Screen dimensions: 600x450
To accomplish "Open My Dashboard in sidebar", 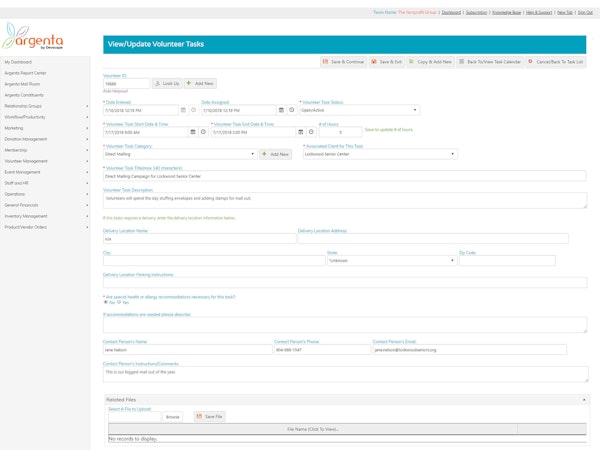I will (x=18, y=62).
